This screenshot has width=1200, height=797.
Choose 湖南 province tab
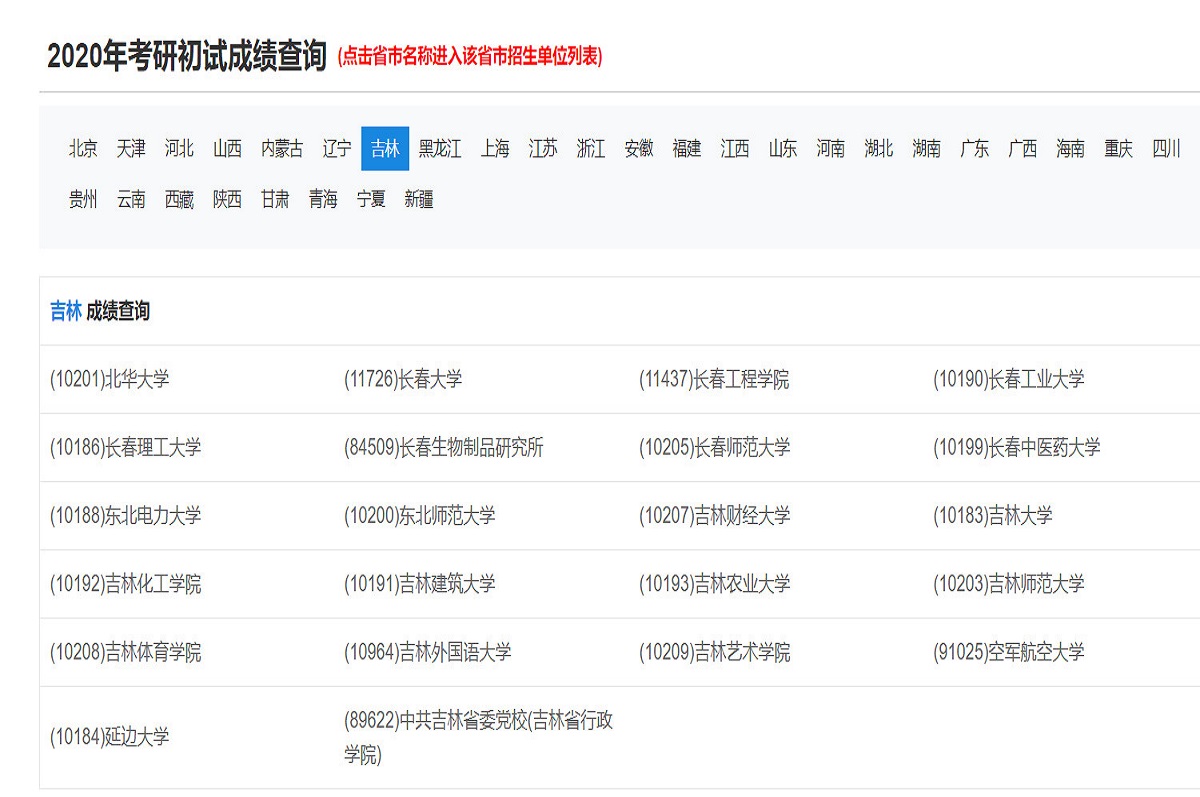pos(927,149)
